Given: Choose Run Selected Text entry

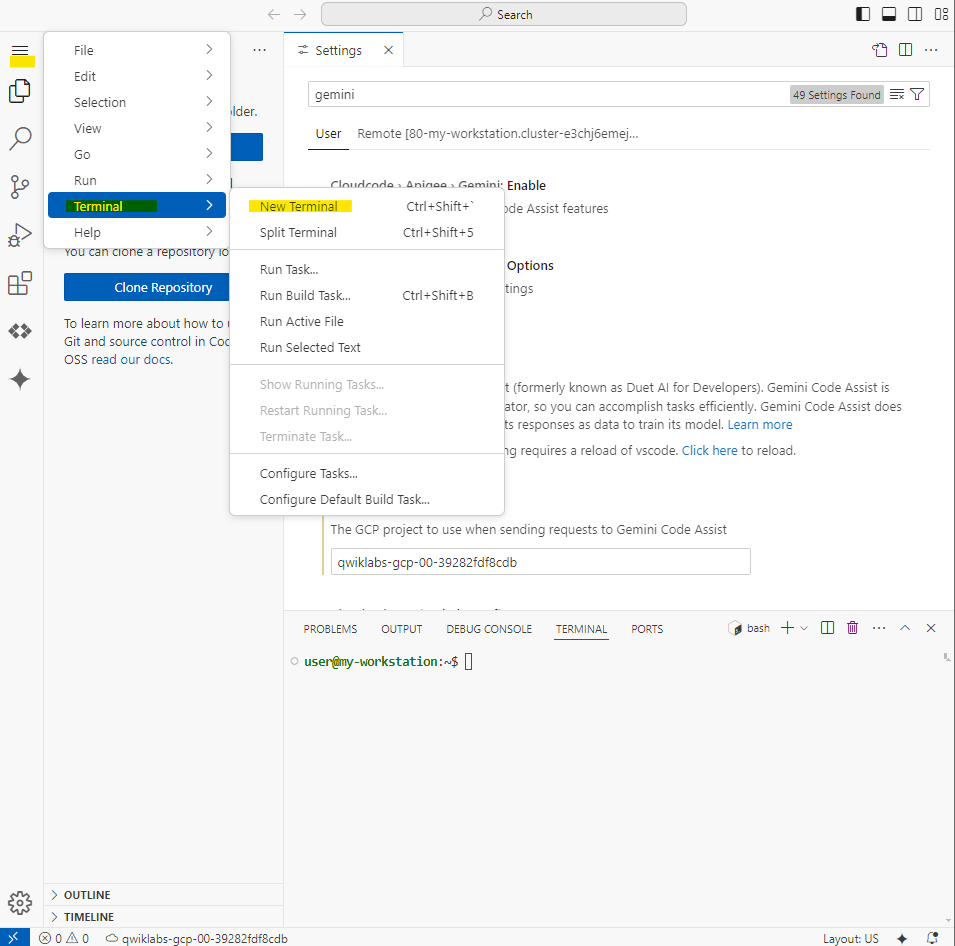Looking at the screenshot, I should coord(367,347).
